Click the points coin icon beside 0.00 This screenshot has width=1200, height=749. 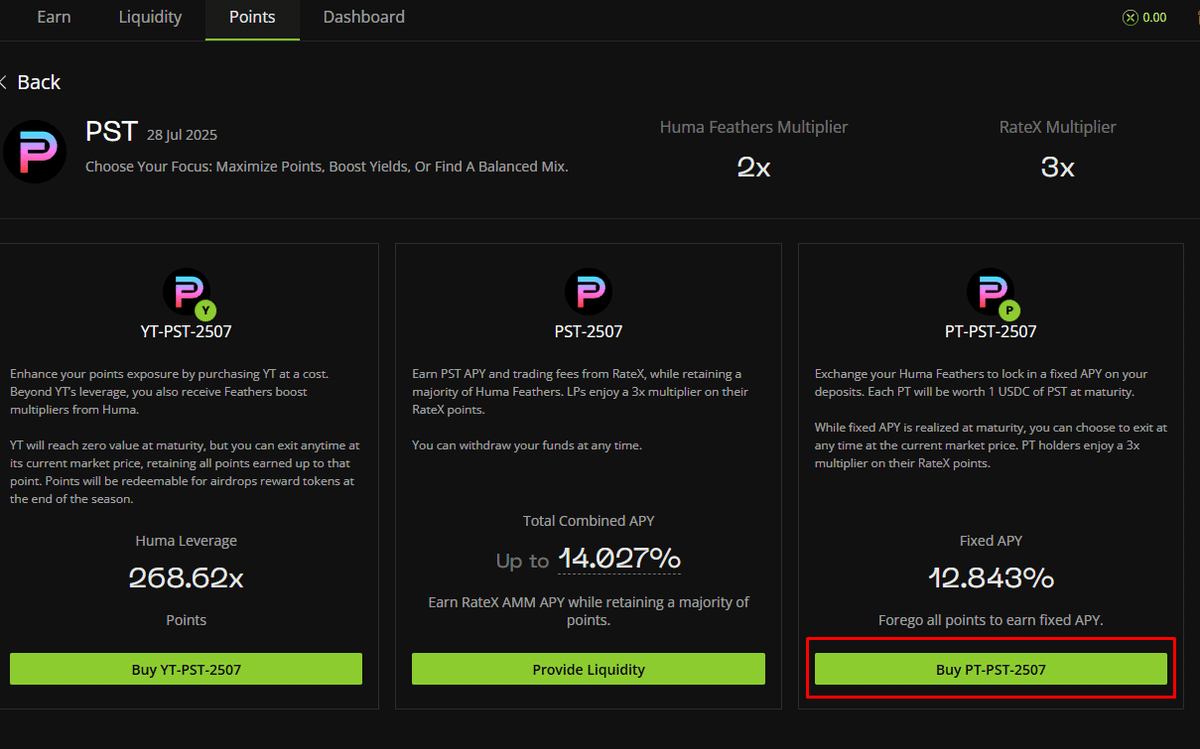(1130, 17)
